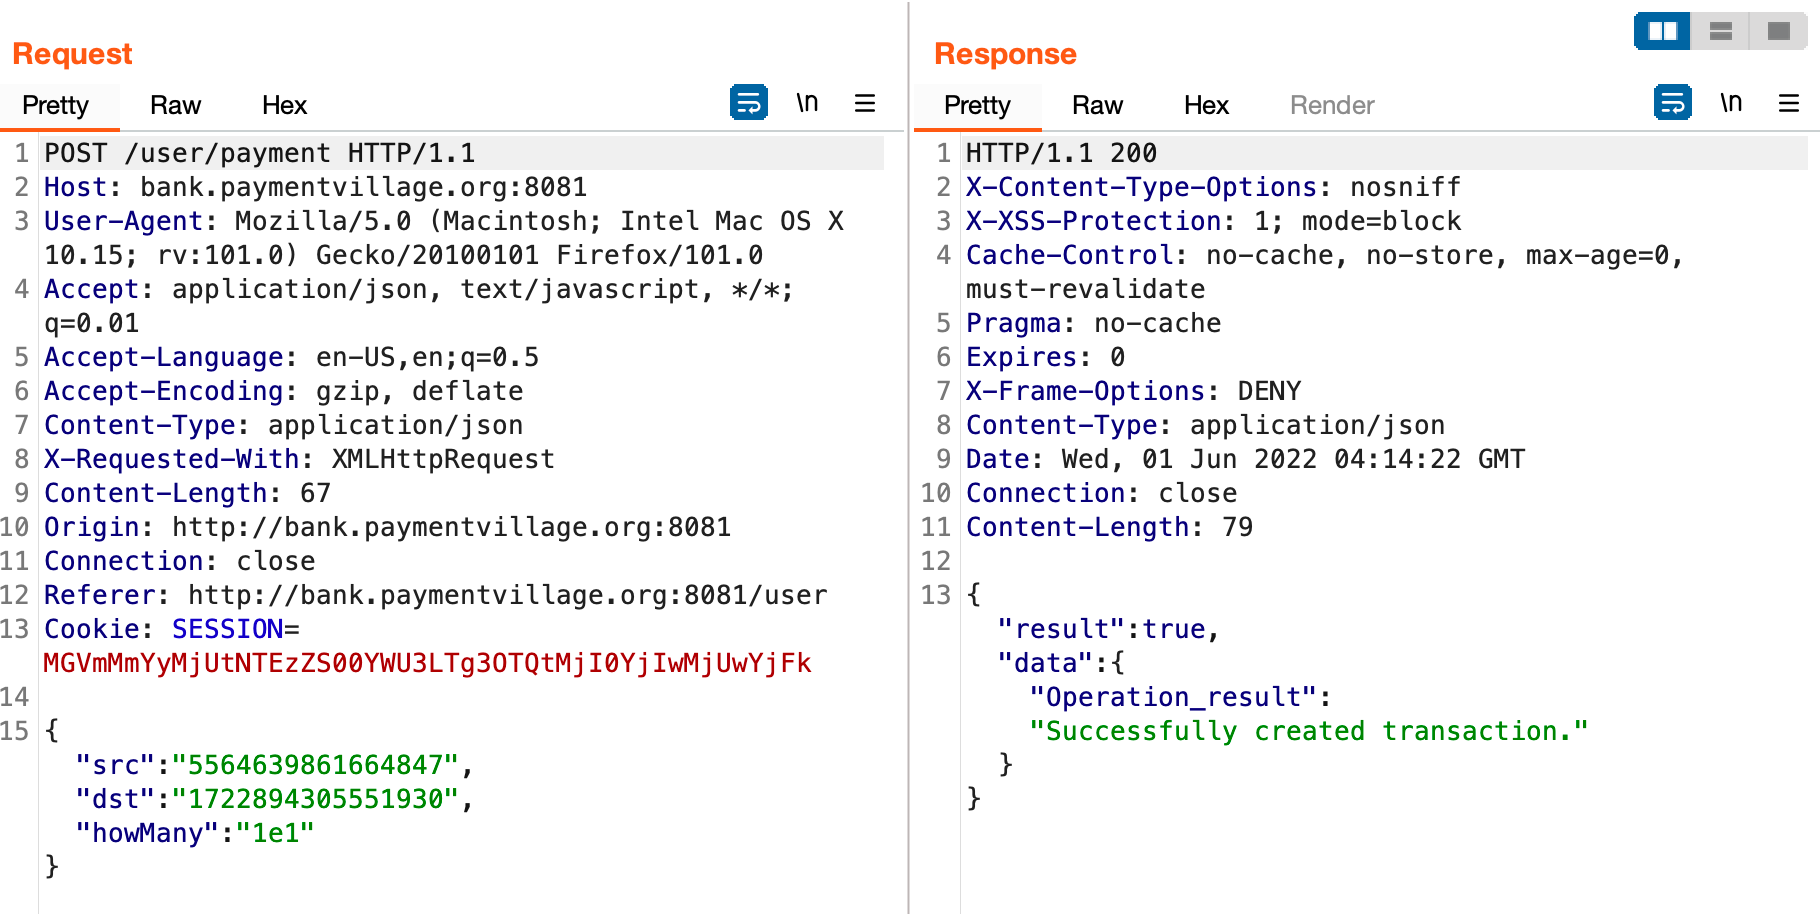Screen dimensions: 1820x914
Task: Click the red SESSION cookie value
Action: pos(427,663)
